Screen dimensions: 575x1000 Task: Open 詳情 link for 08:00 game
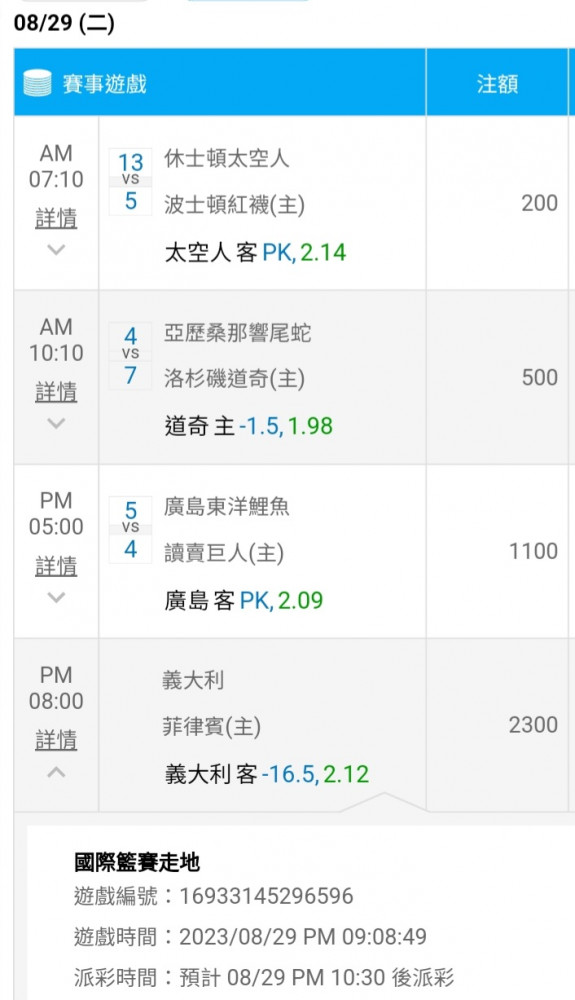[56, 740]
